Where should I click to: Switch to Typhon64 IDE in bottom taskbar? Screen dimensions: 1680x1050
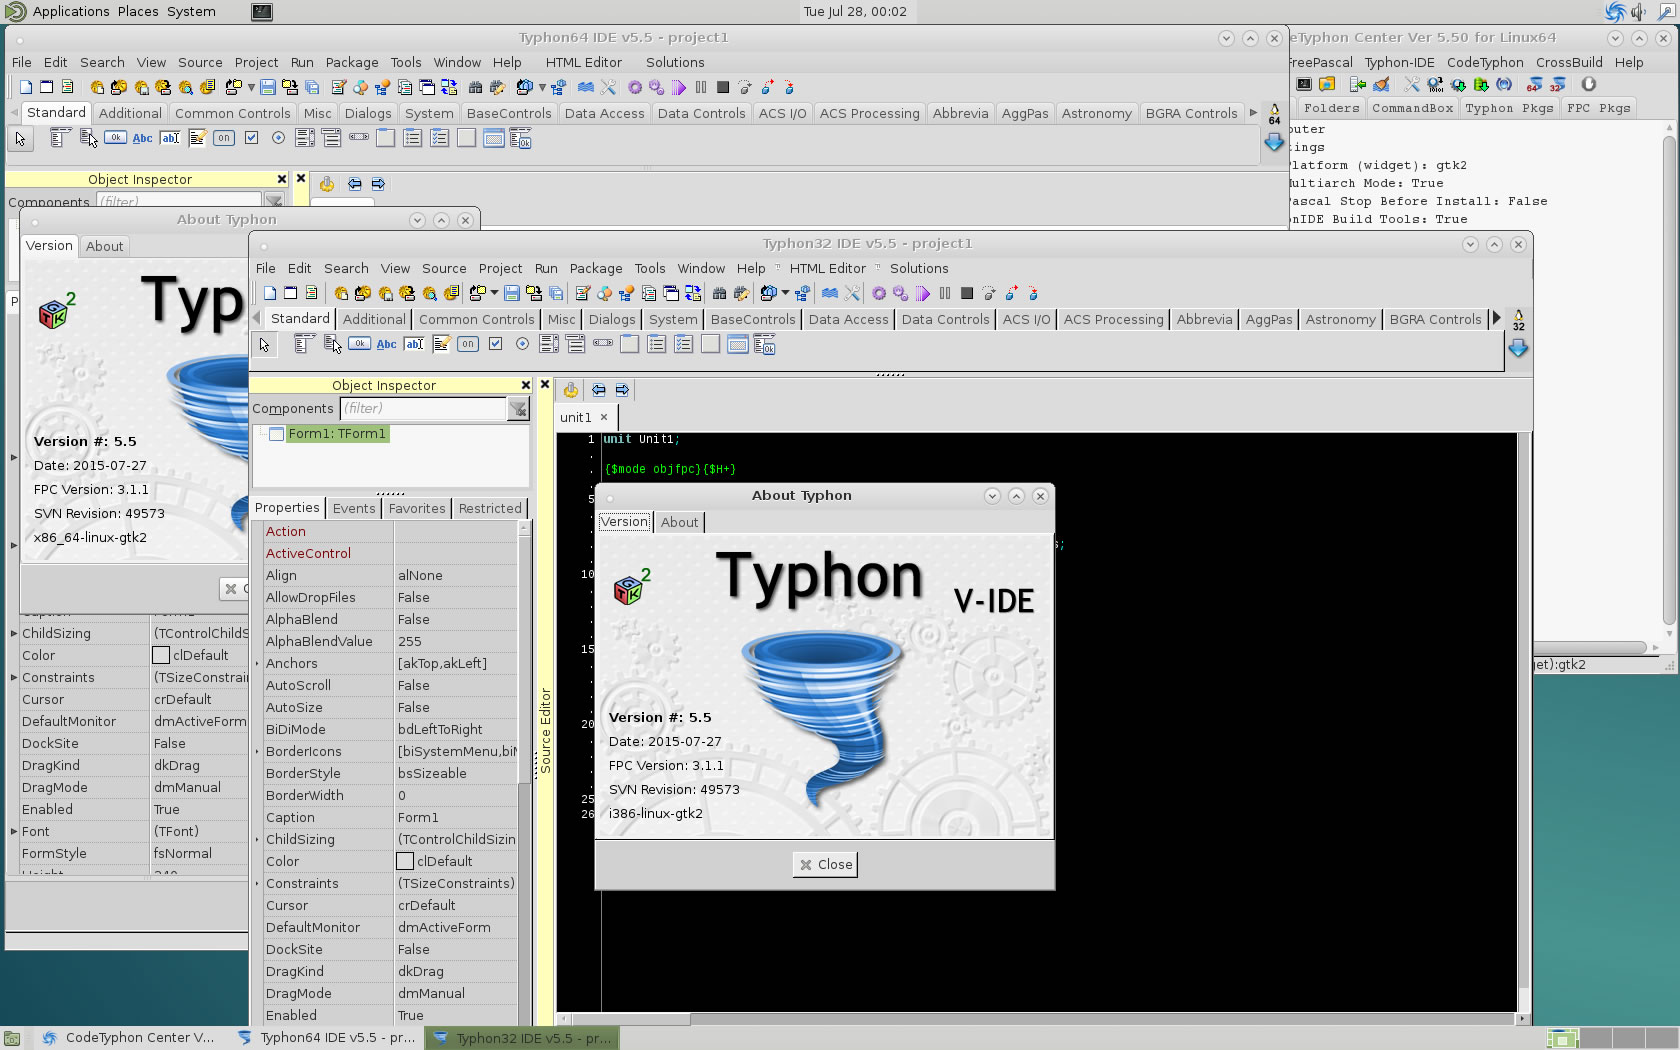click(327, 1038)
